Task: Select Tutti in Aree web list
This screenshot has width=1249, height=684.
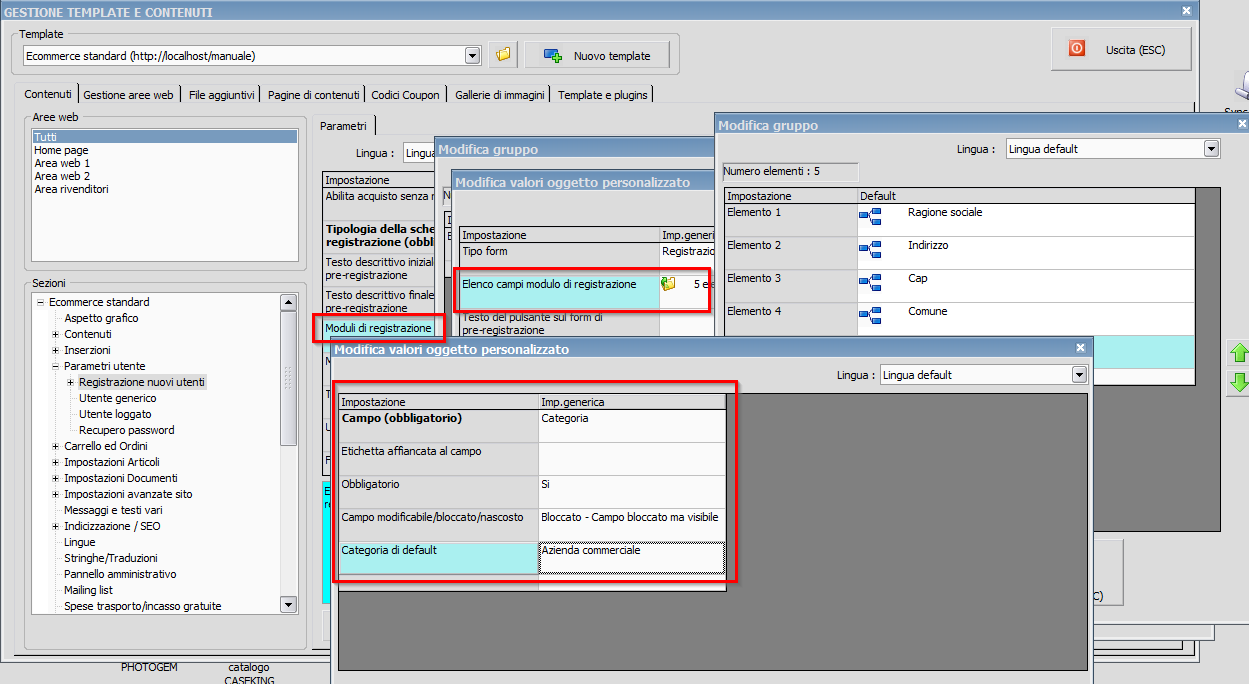Action: point(165,137)
